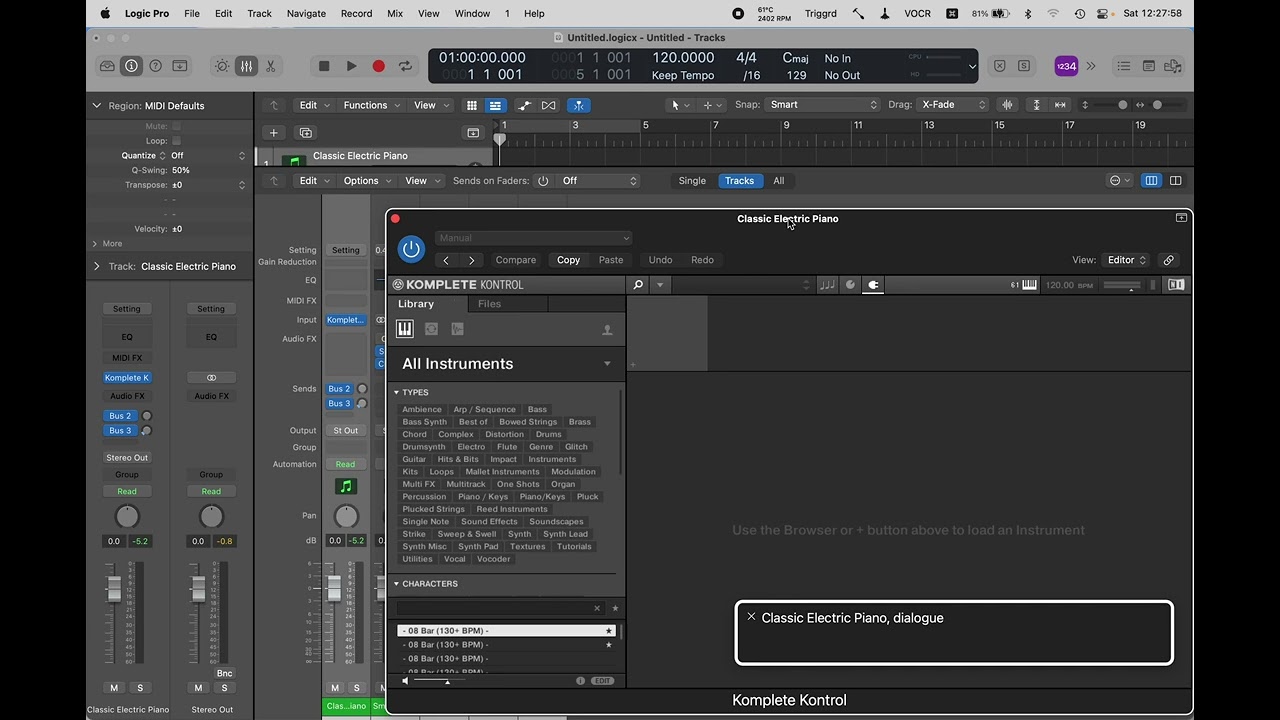Viewport: 1280px width, 720px height.
Task: Open the Loop/Media browser icon
Action: tap(1173, 66)
